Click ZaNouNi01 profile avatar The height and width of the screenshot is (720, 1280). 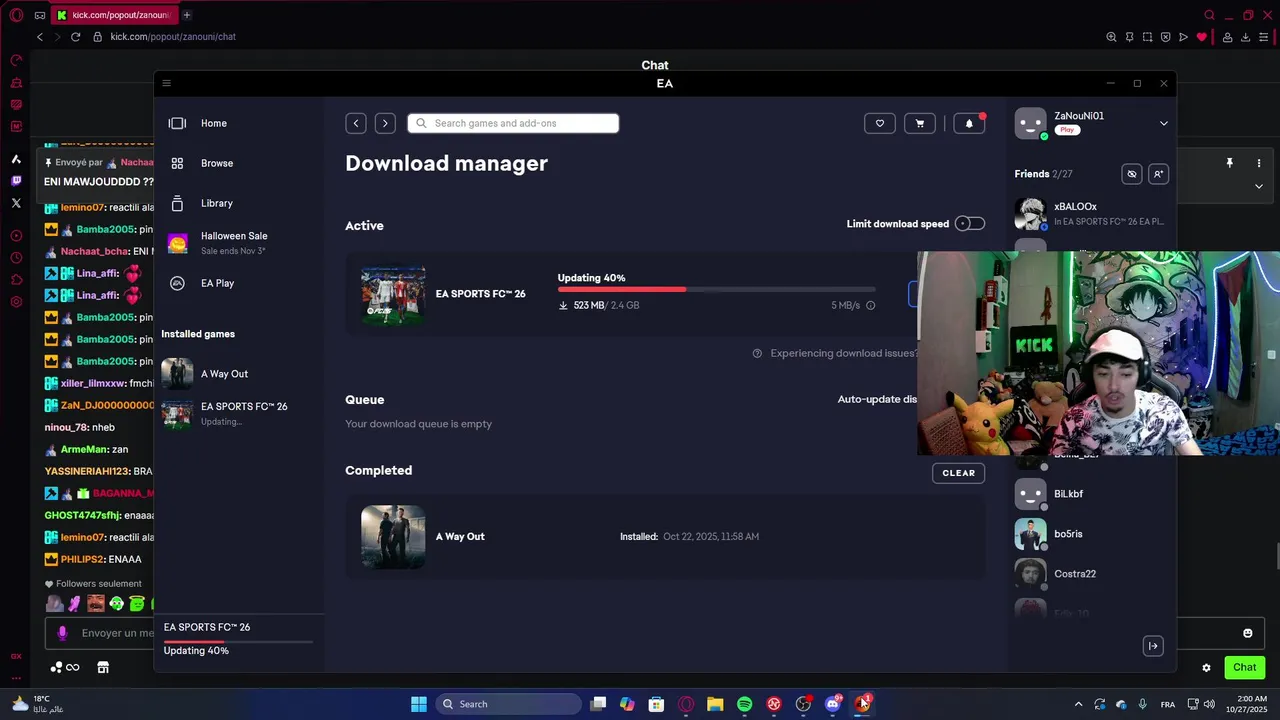click(x=1030, y=123)
